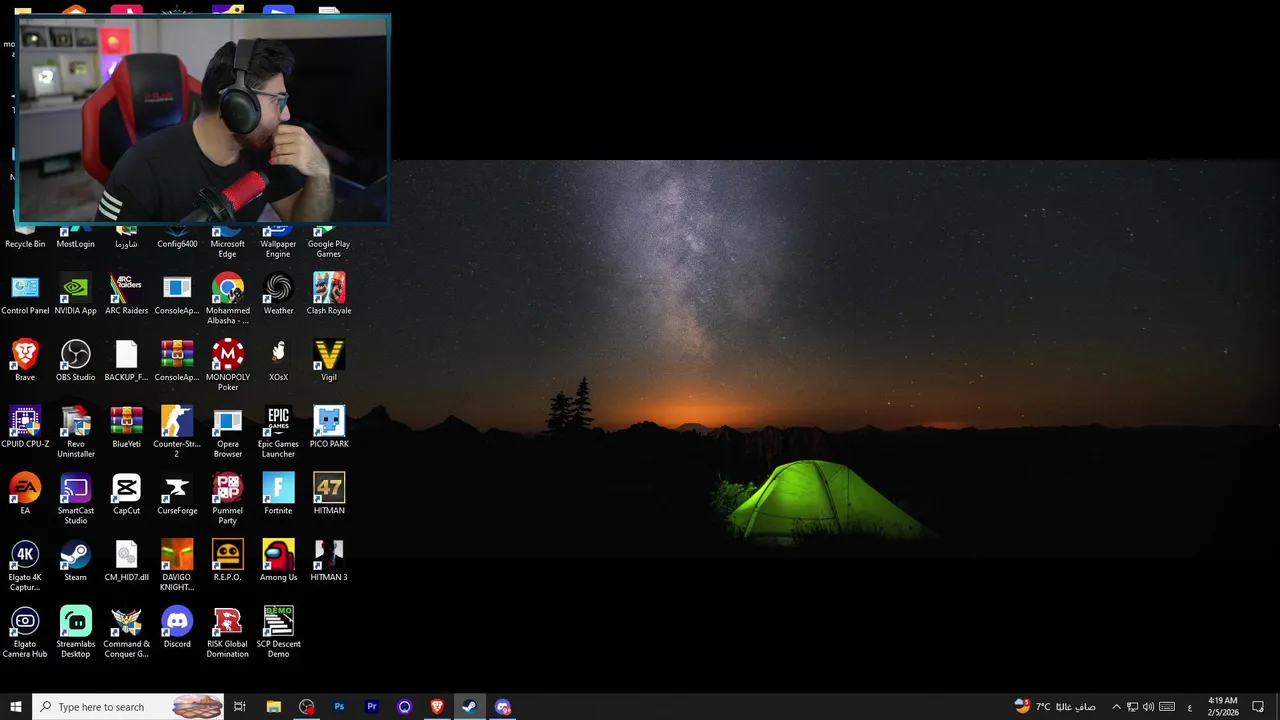1280x720 pixels.
Task: Open Photoshop from the taskbar
Action: point(339,707)
